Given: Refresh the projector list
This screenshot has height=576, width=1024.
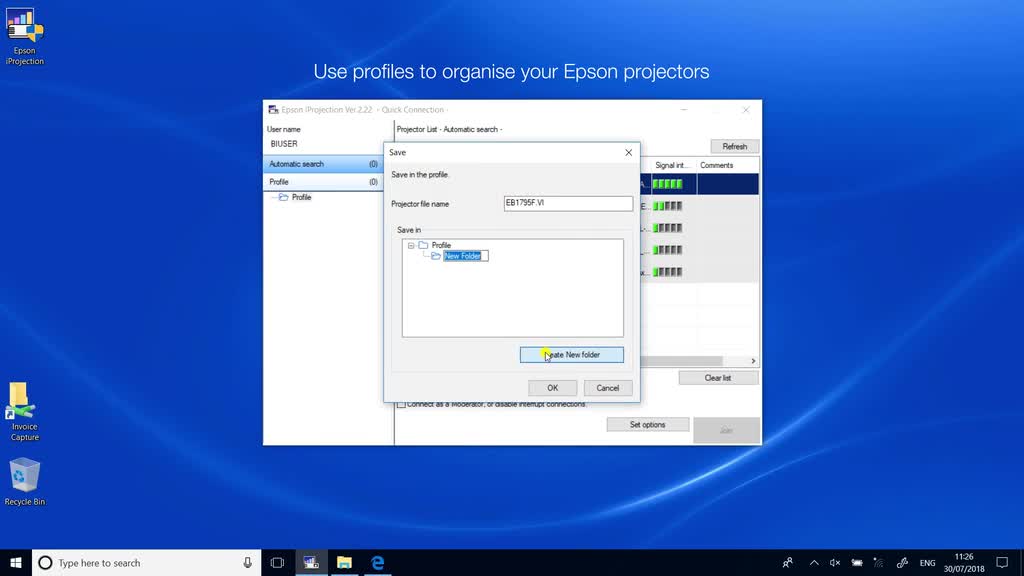Looking at the screenshot, I should [735, 146].
